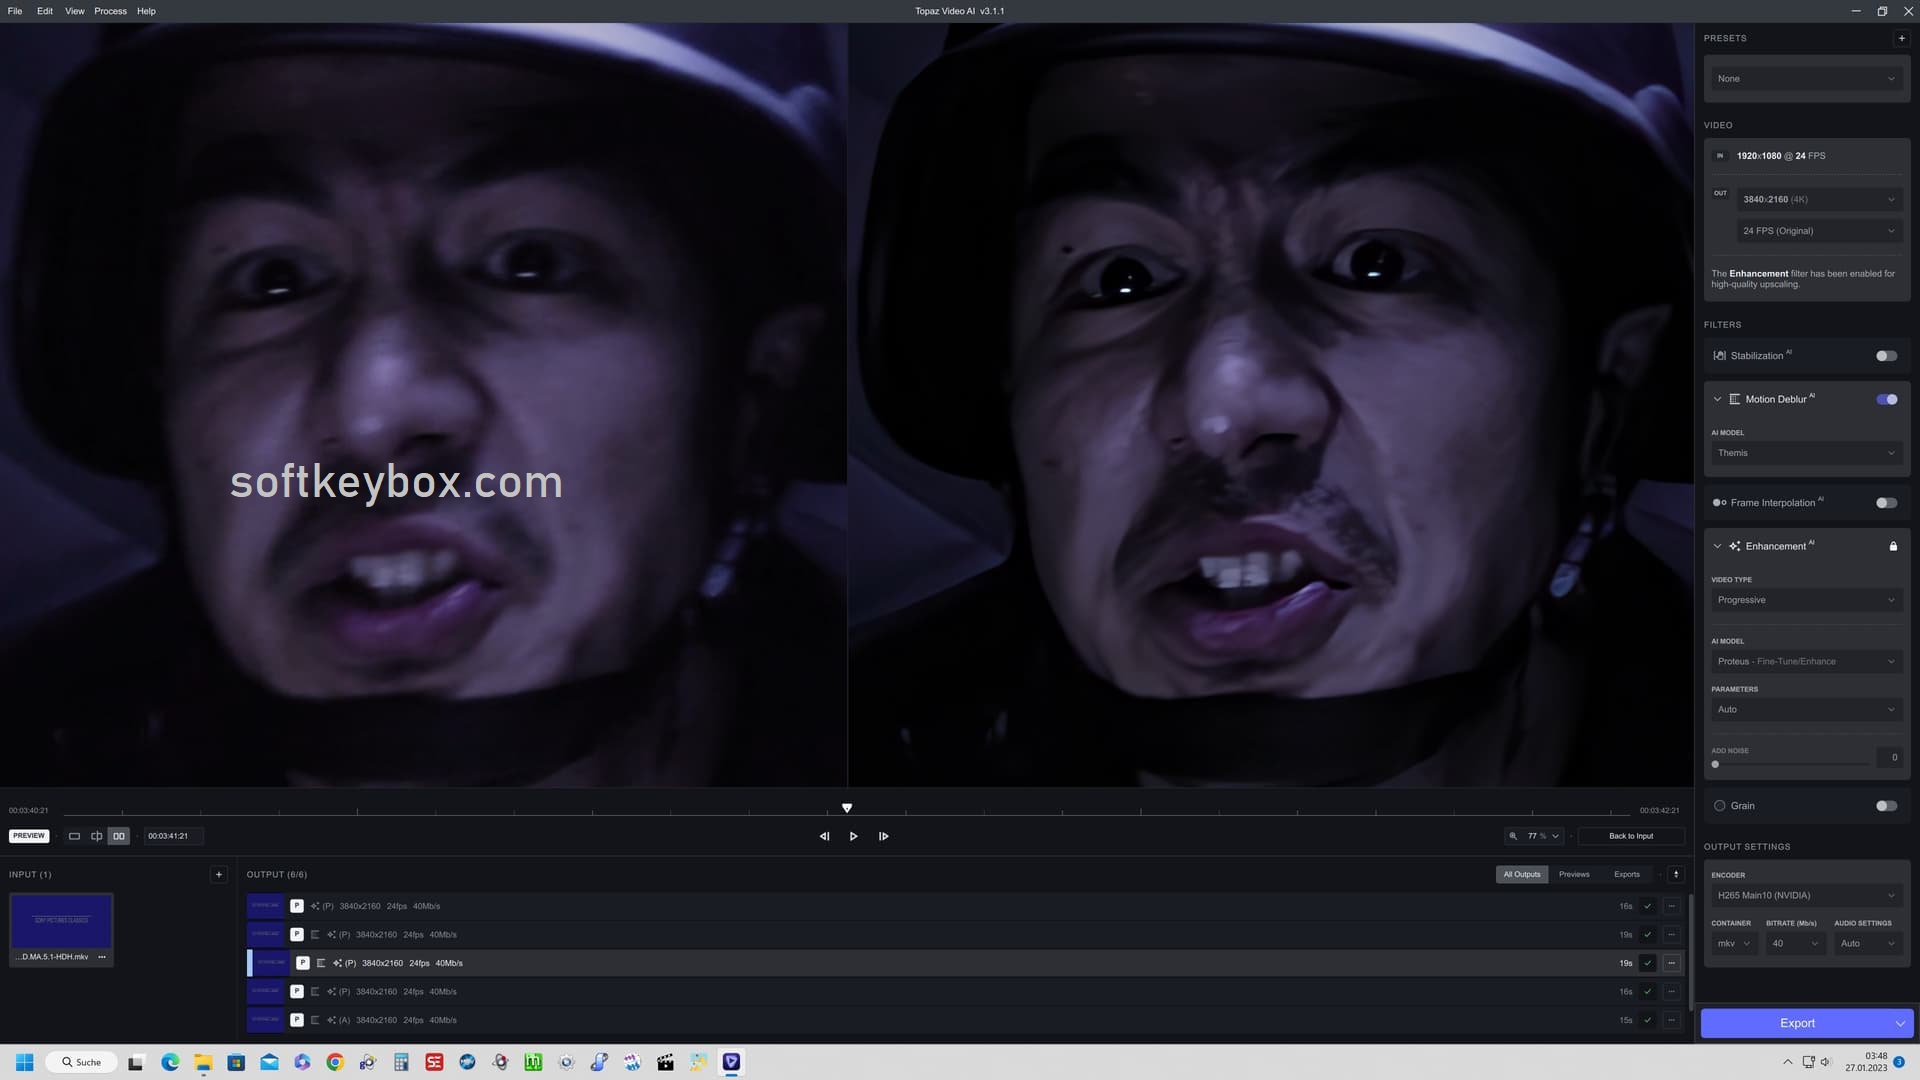Add a new preset with the plus icon

pyautogui.click(x=1901, y=38)
